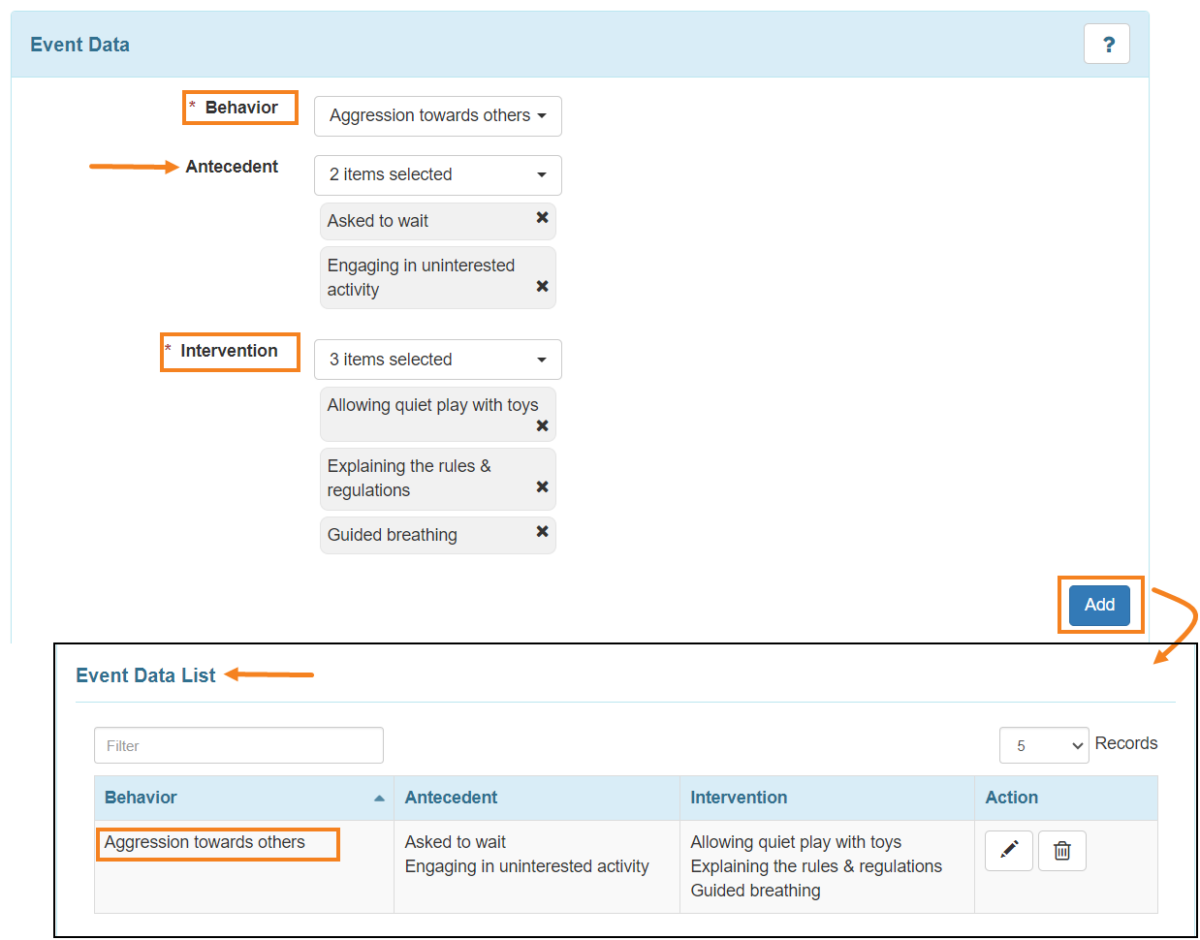The image size is (1200, 940).
Task: Remove the 'Guided breathing' intervention tag
Action: point(542,532)
